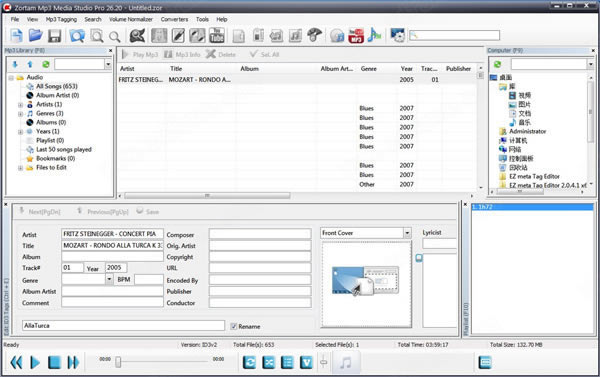
Task: Toggle the Rename checkbox
Action: 234,326
